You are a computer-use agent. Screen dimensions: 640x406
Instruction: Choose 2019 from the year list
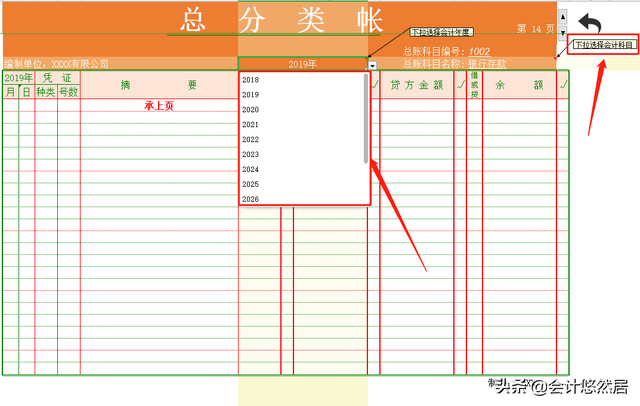pyautogui.click(x=250, y=95)
